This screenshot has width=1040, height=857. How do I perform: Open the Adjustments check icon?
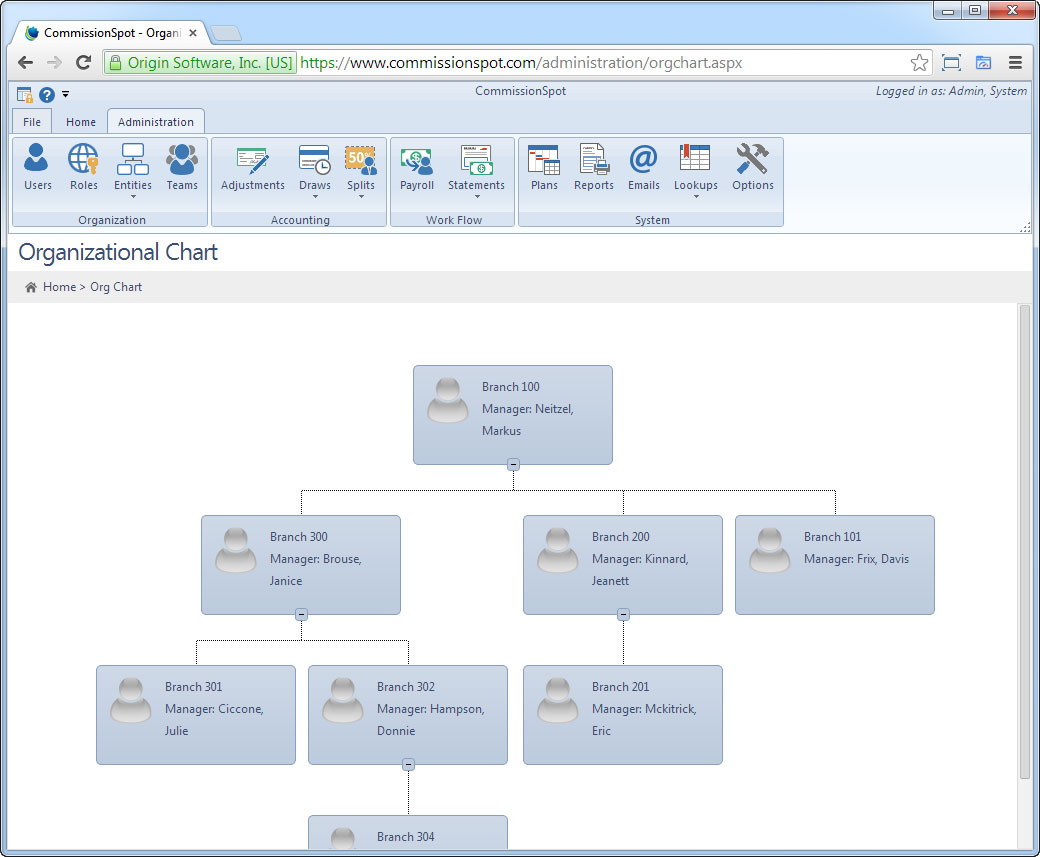tap(253, 160)
